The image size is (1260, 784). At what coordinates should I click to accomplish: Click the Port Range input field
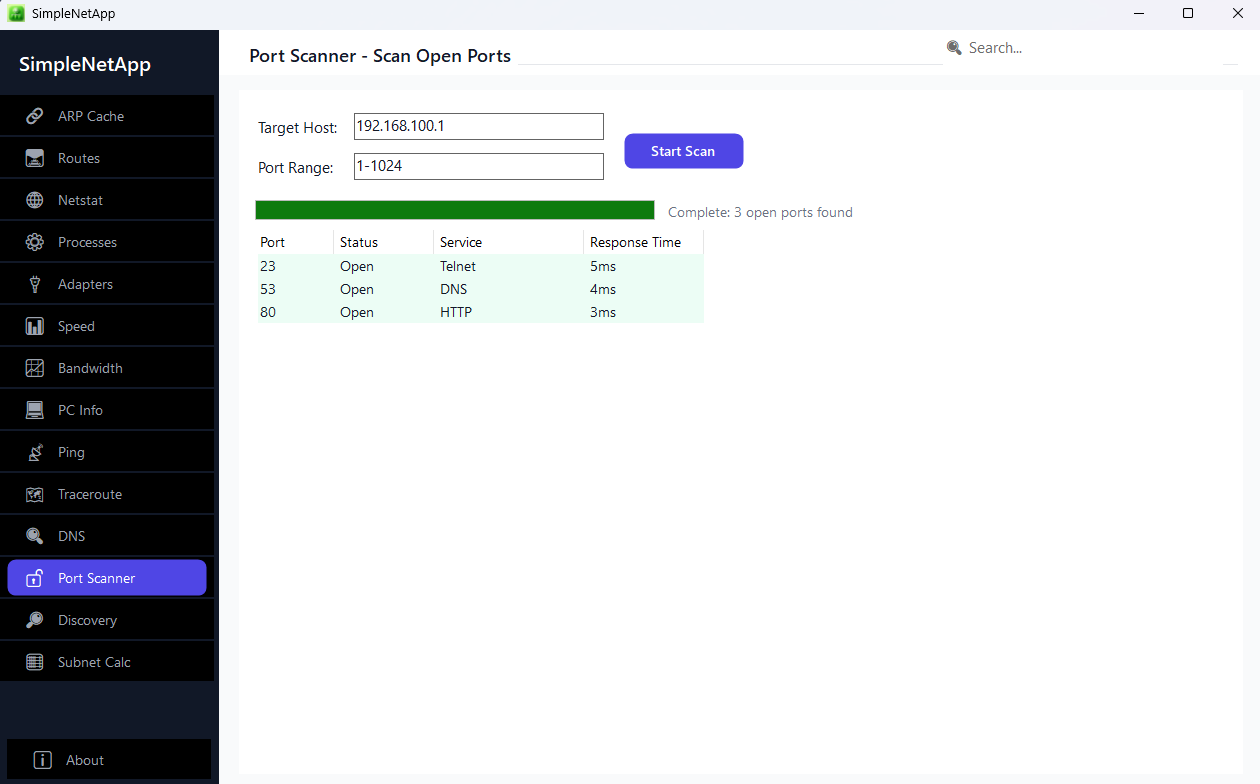(479, 166)
